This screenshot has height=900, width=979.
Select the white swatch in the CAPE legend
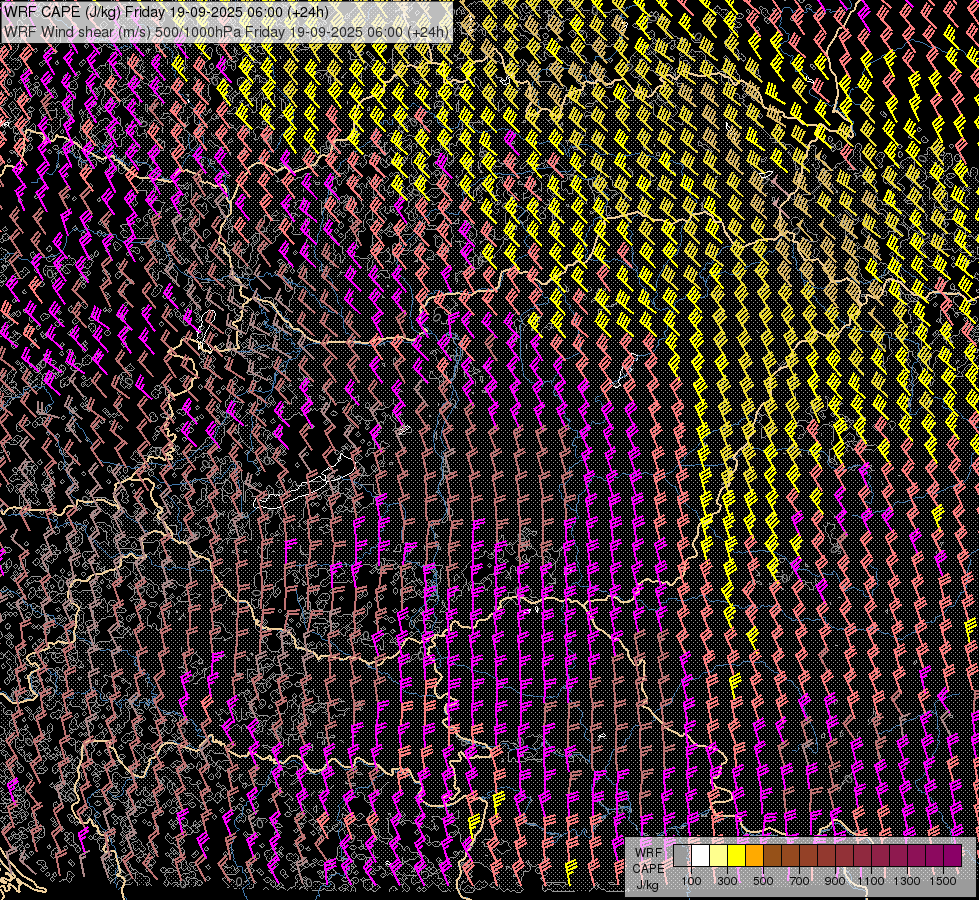click(700, 856)
